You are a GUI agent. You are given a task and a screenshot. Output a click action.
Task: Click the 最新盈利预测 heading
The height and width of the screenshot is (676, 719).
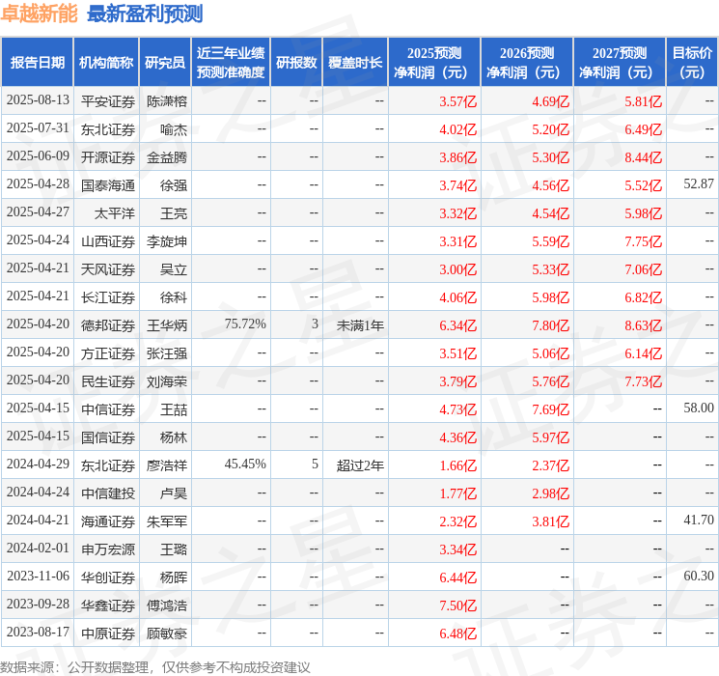[145, 14]
